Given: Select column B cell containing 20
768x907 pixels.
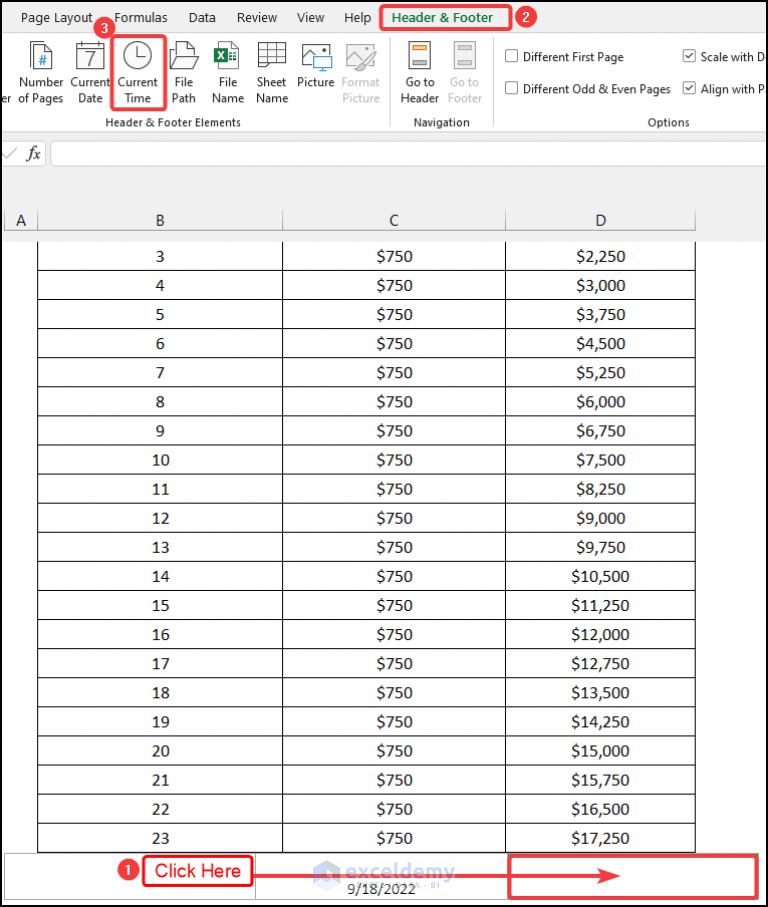Looking at the screenshot, I should point(160,751).
